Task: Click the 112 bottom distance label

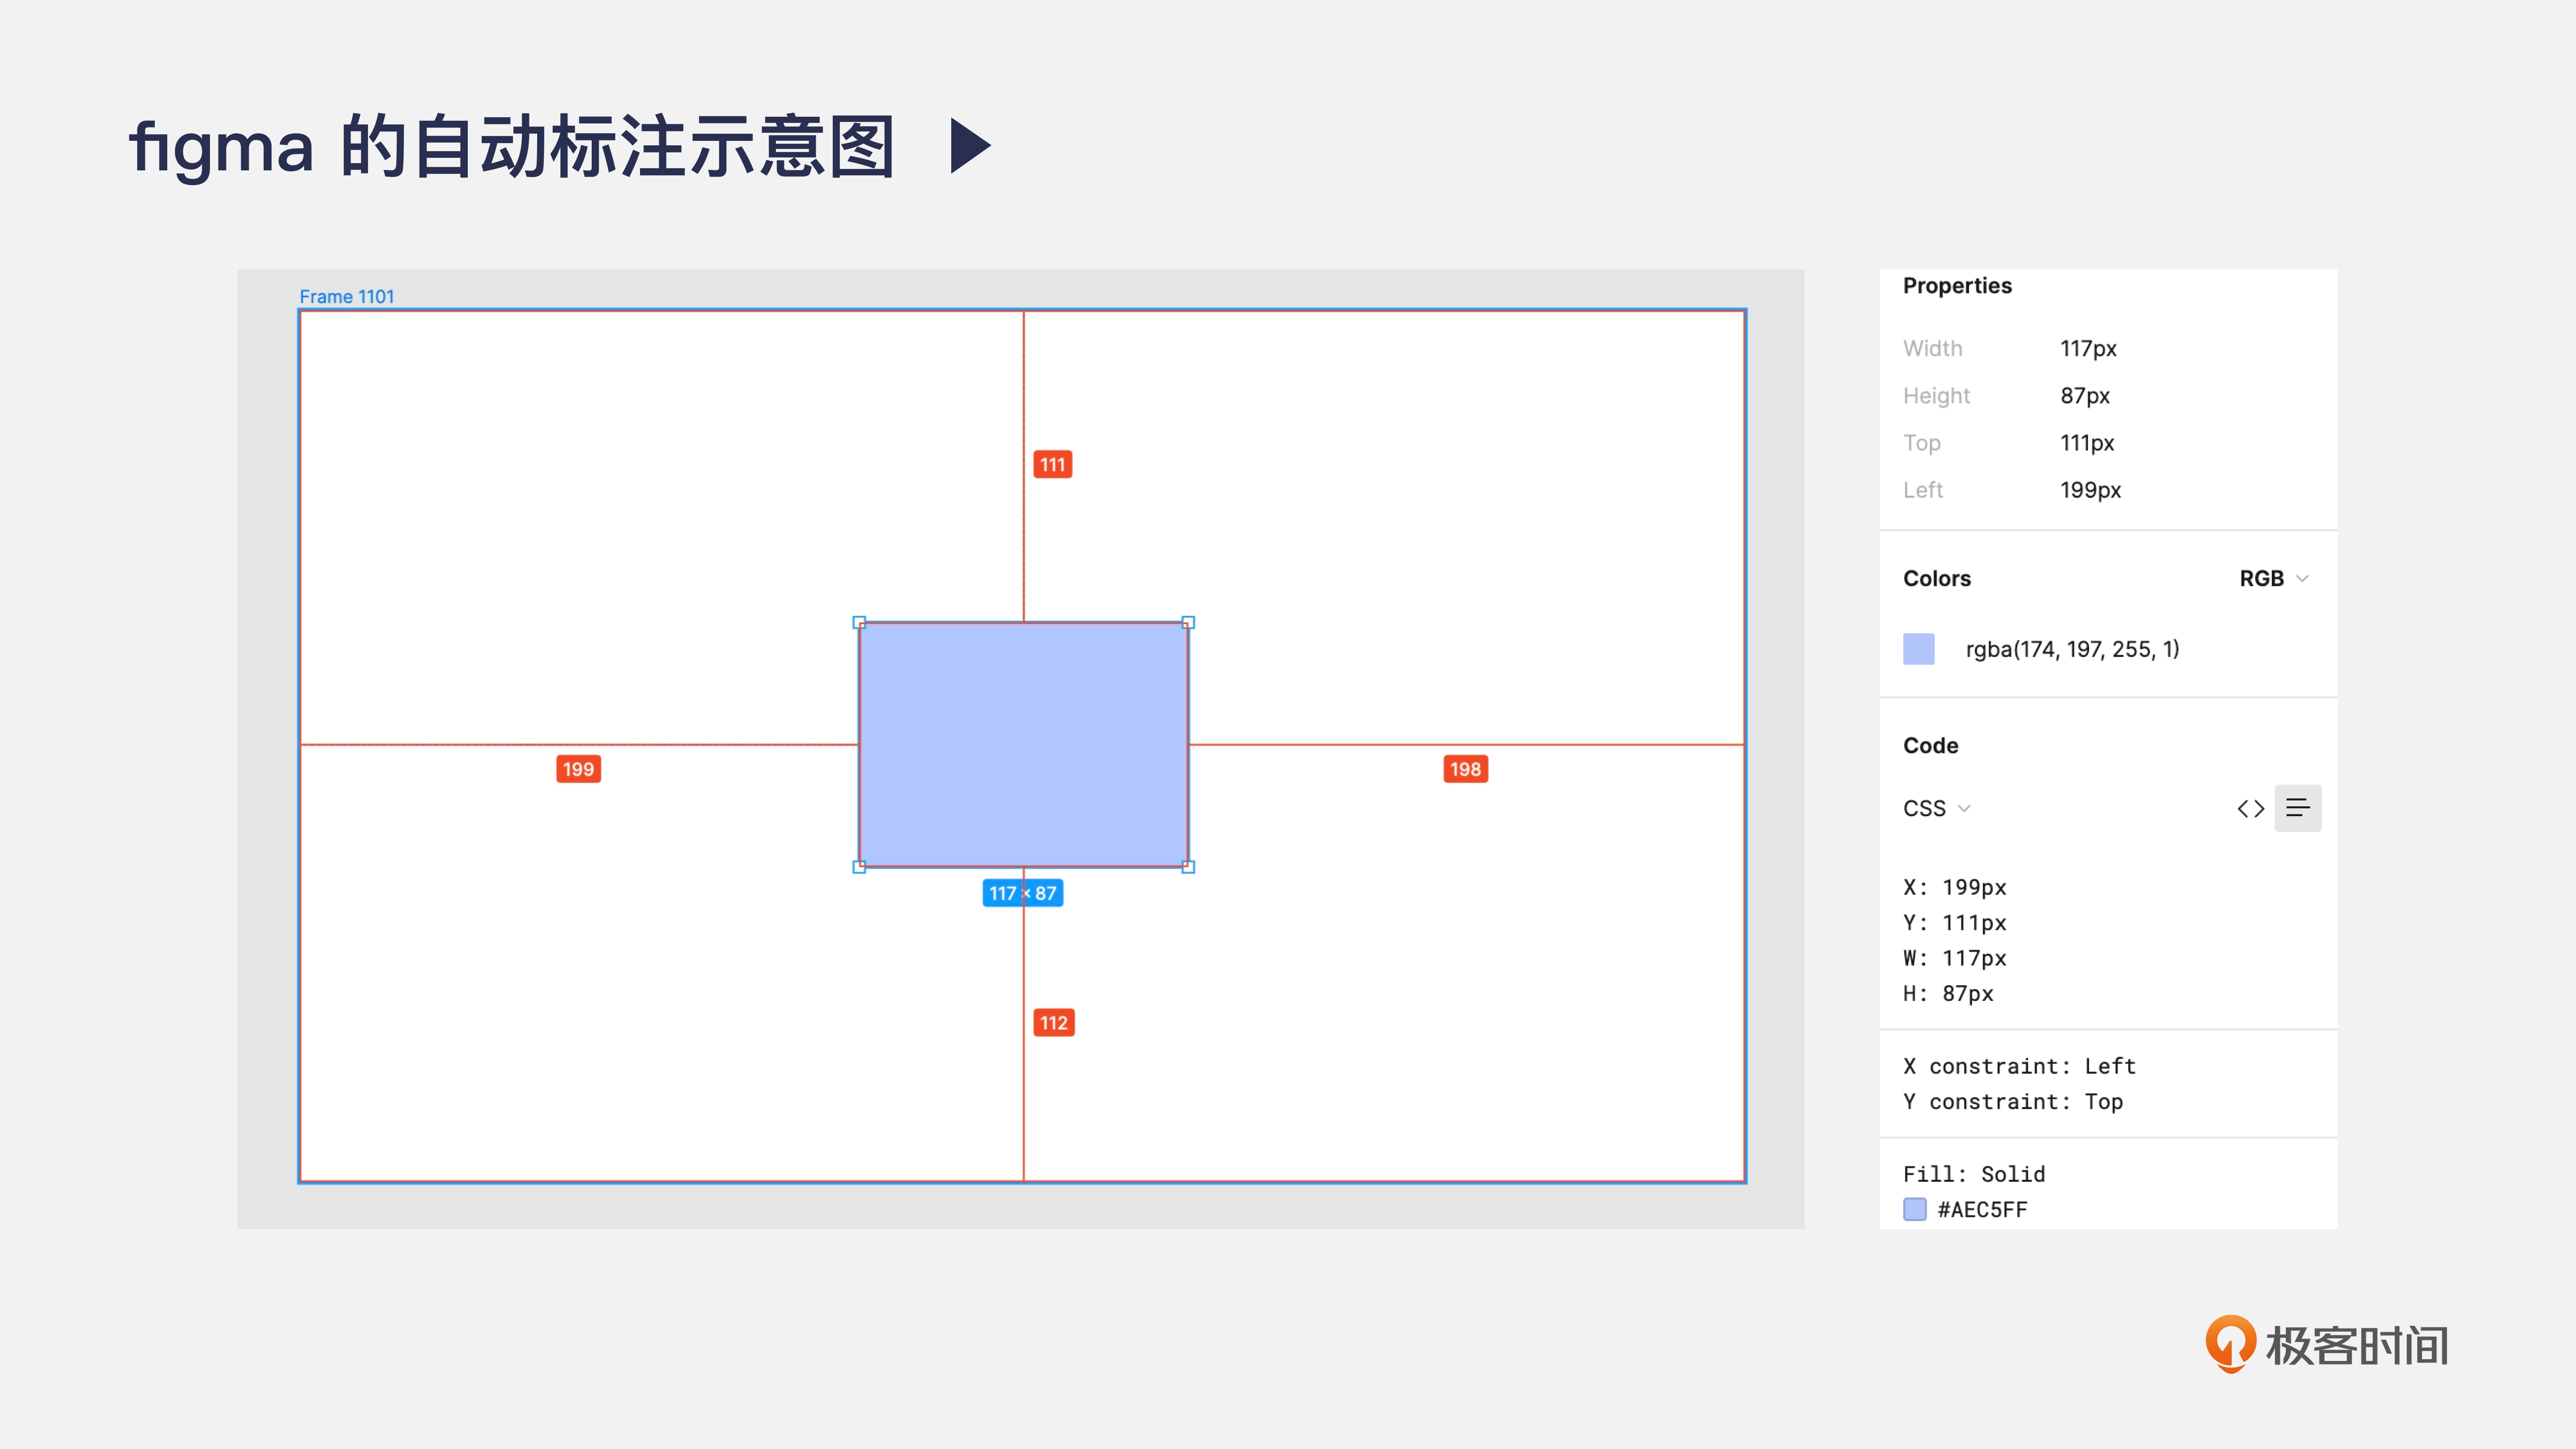Action: point(1053,1022)
